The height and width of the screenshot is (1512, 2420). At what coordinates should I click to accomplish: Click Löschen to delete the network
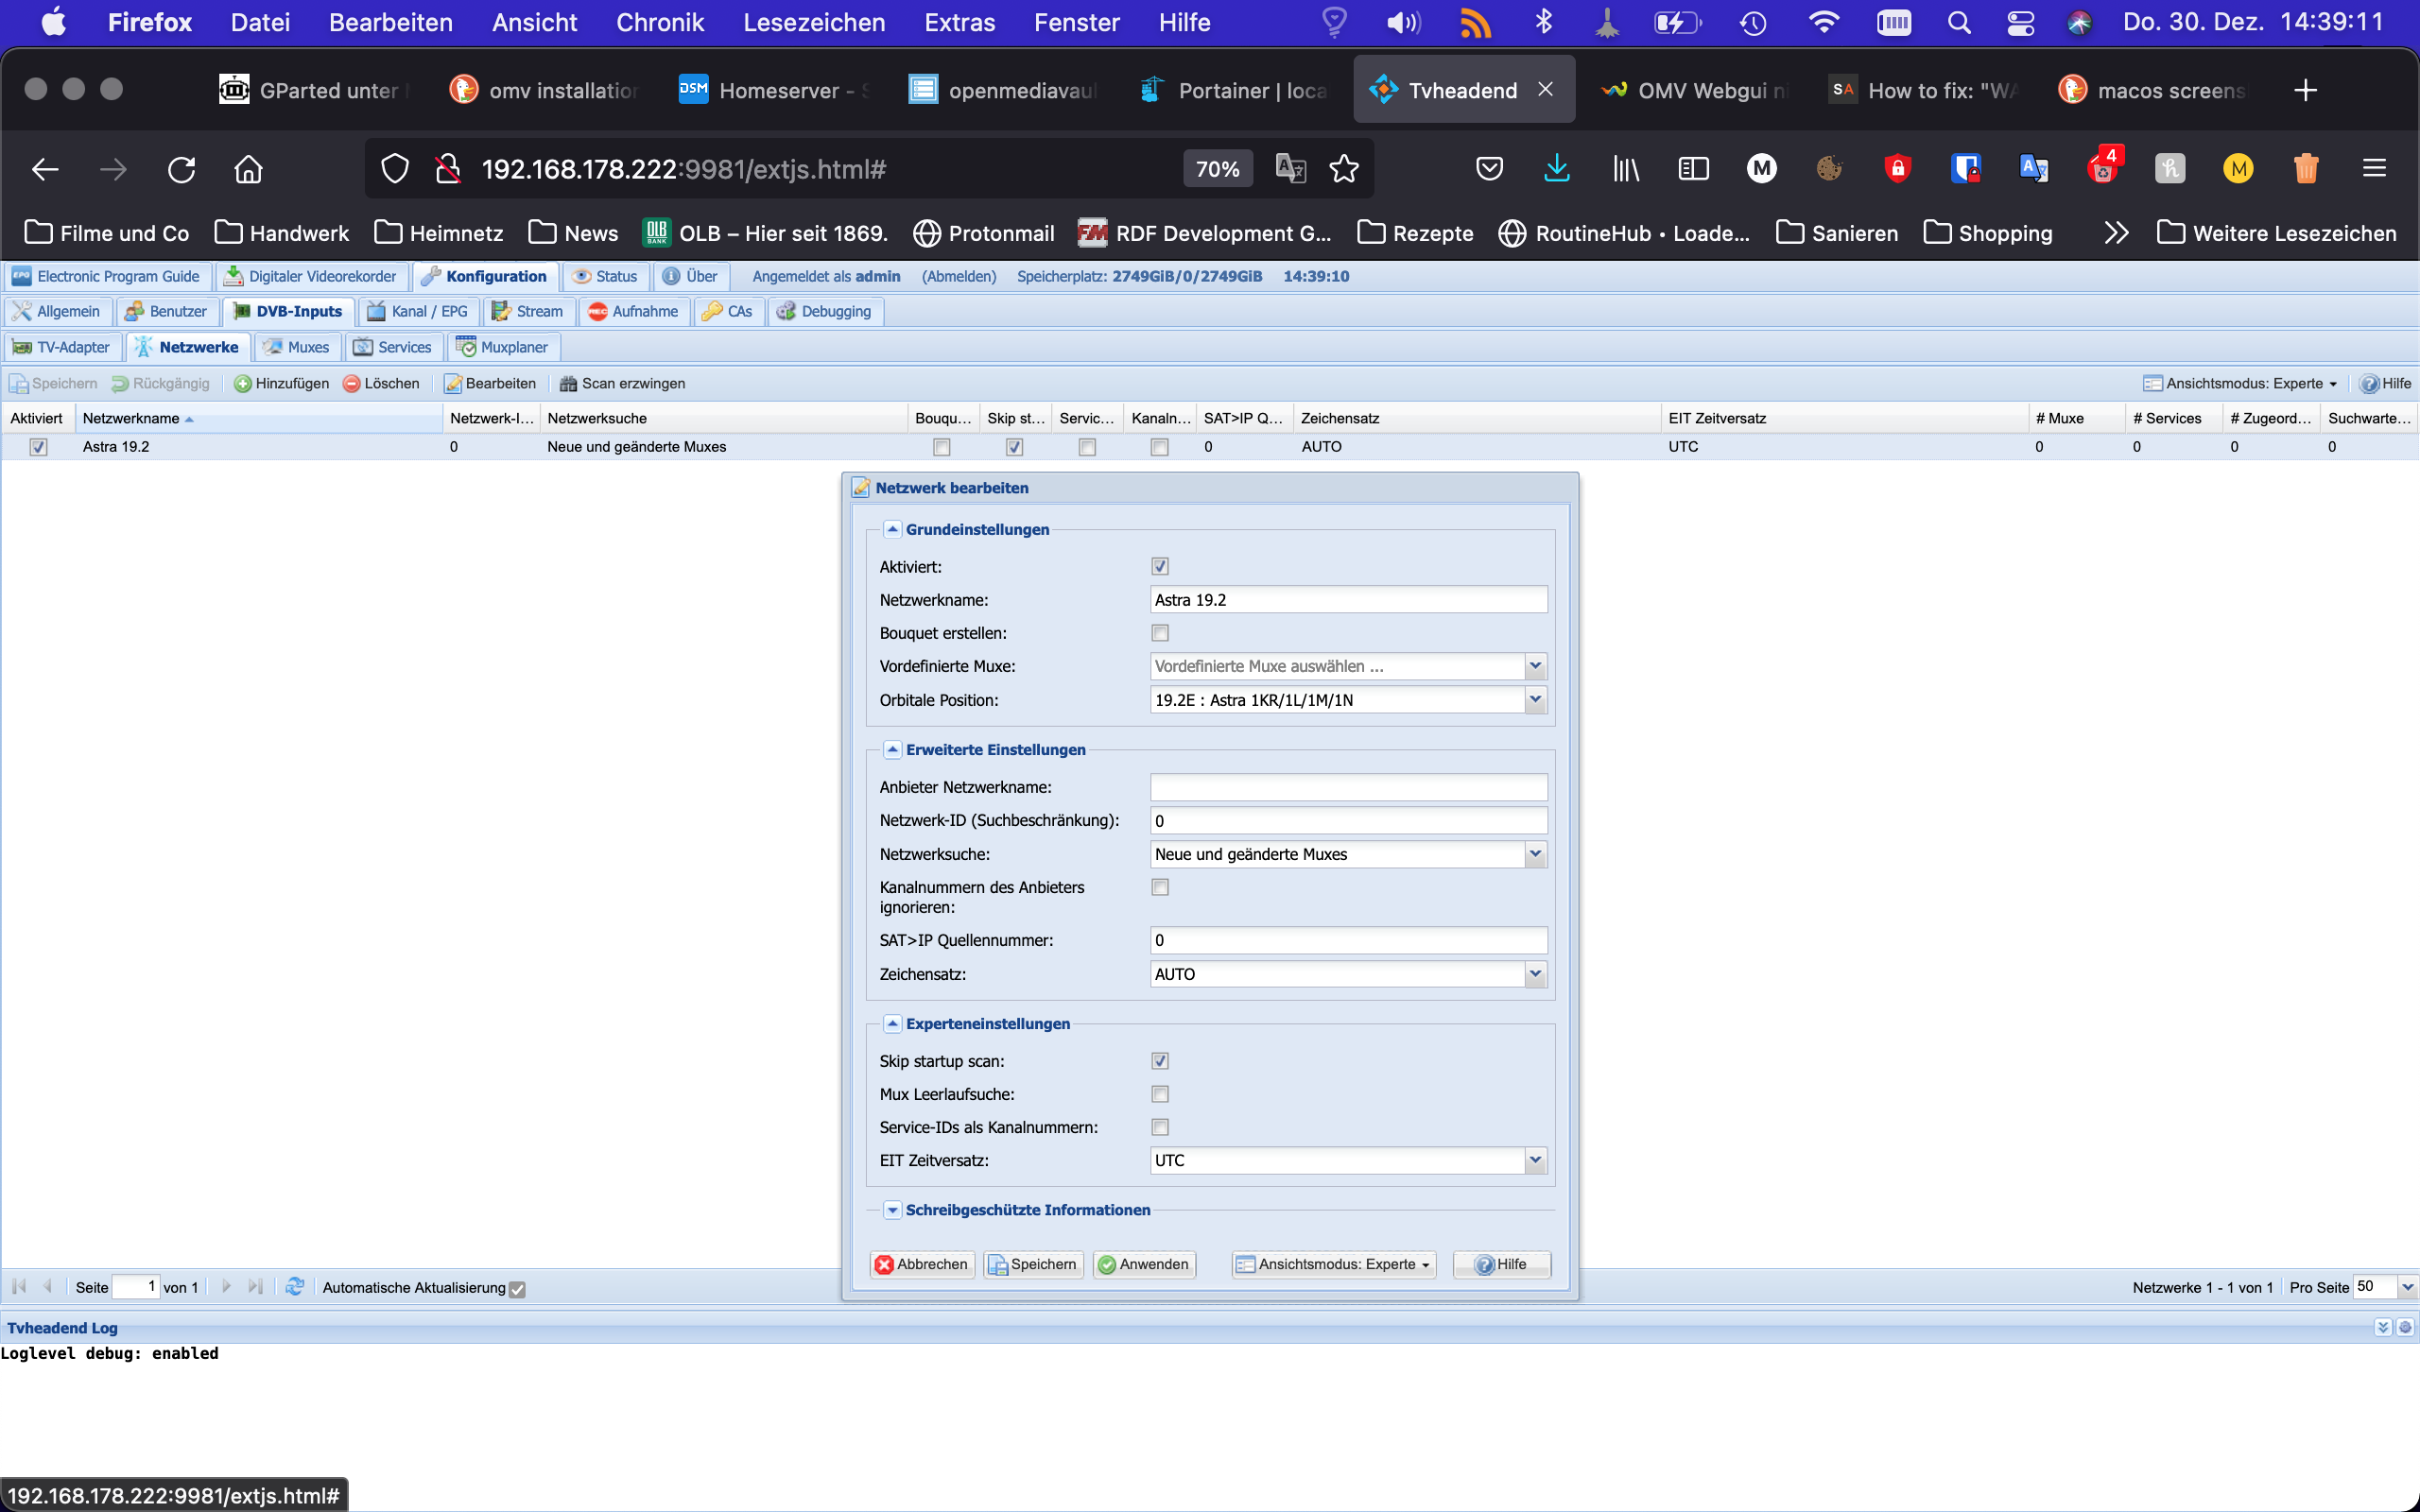pyautogui.click(x=381, y=383)
